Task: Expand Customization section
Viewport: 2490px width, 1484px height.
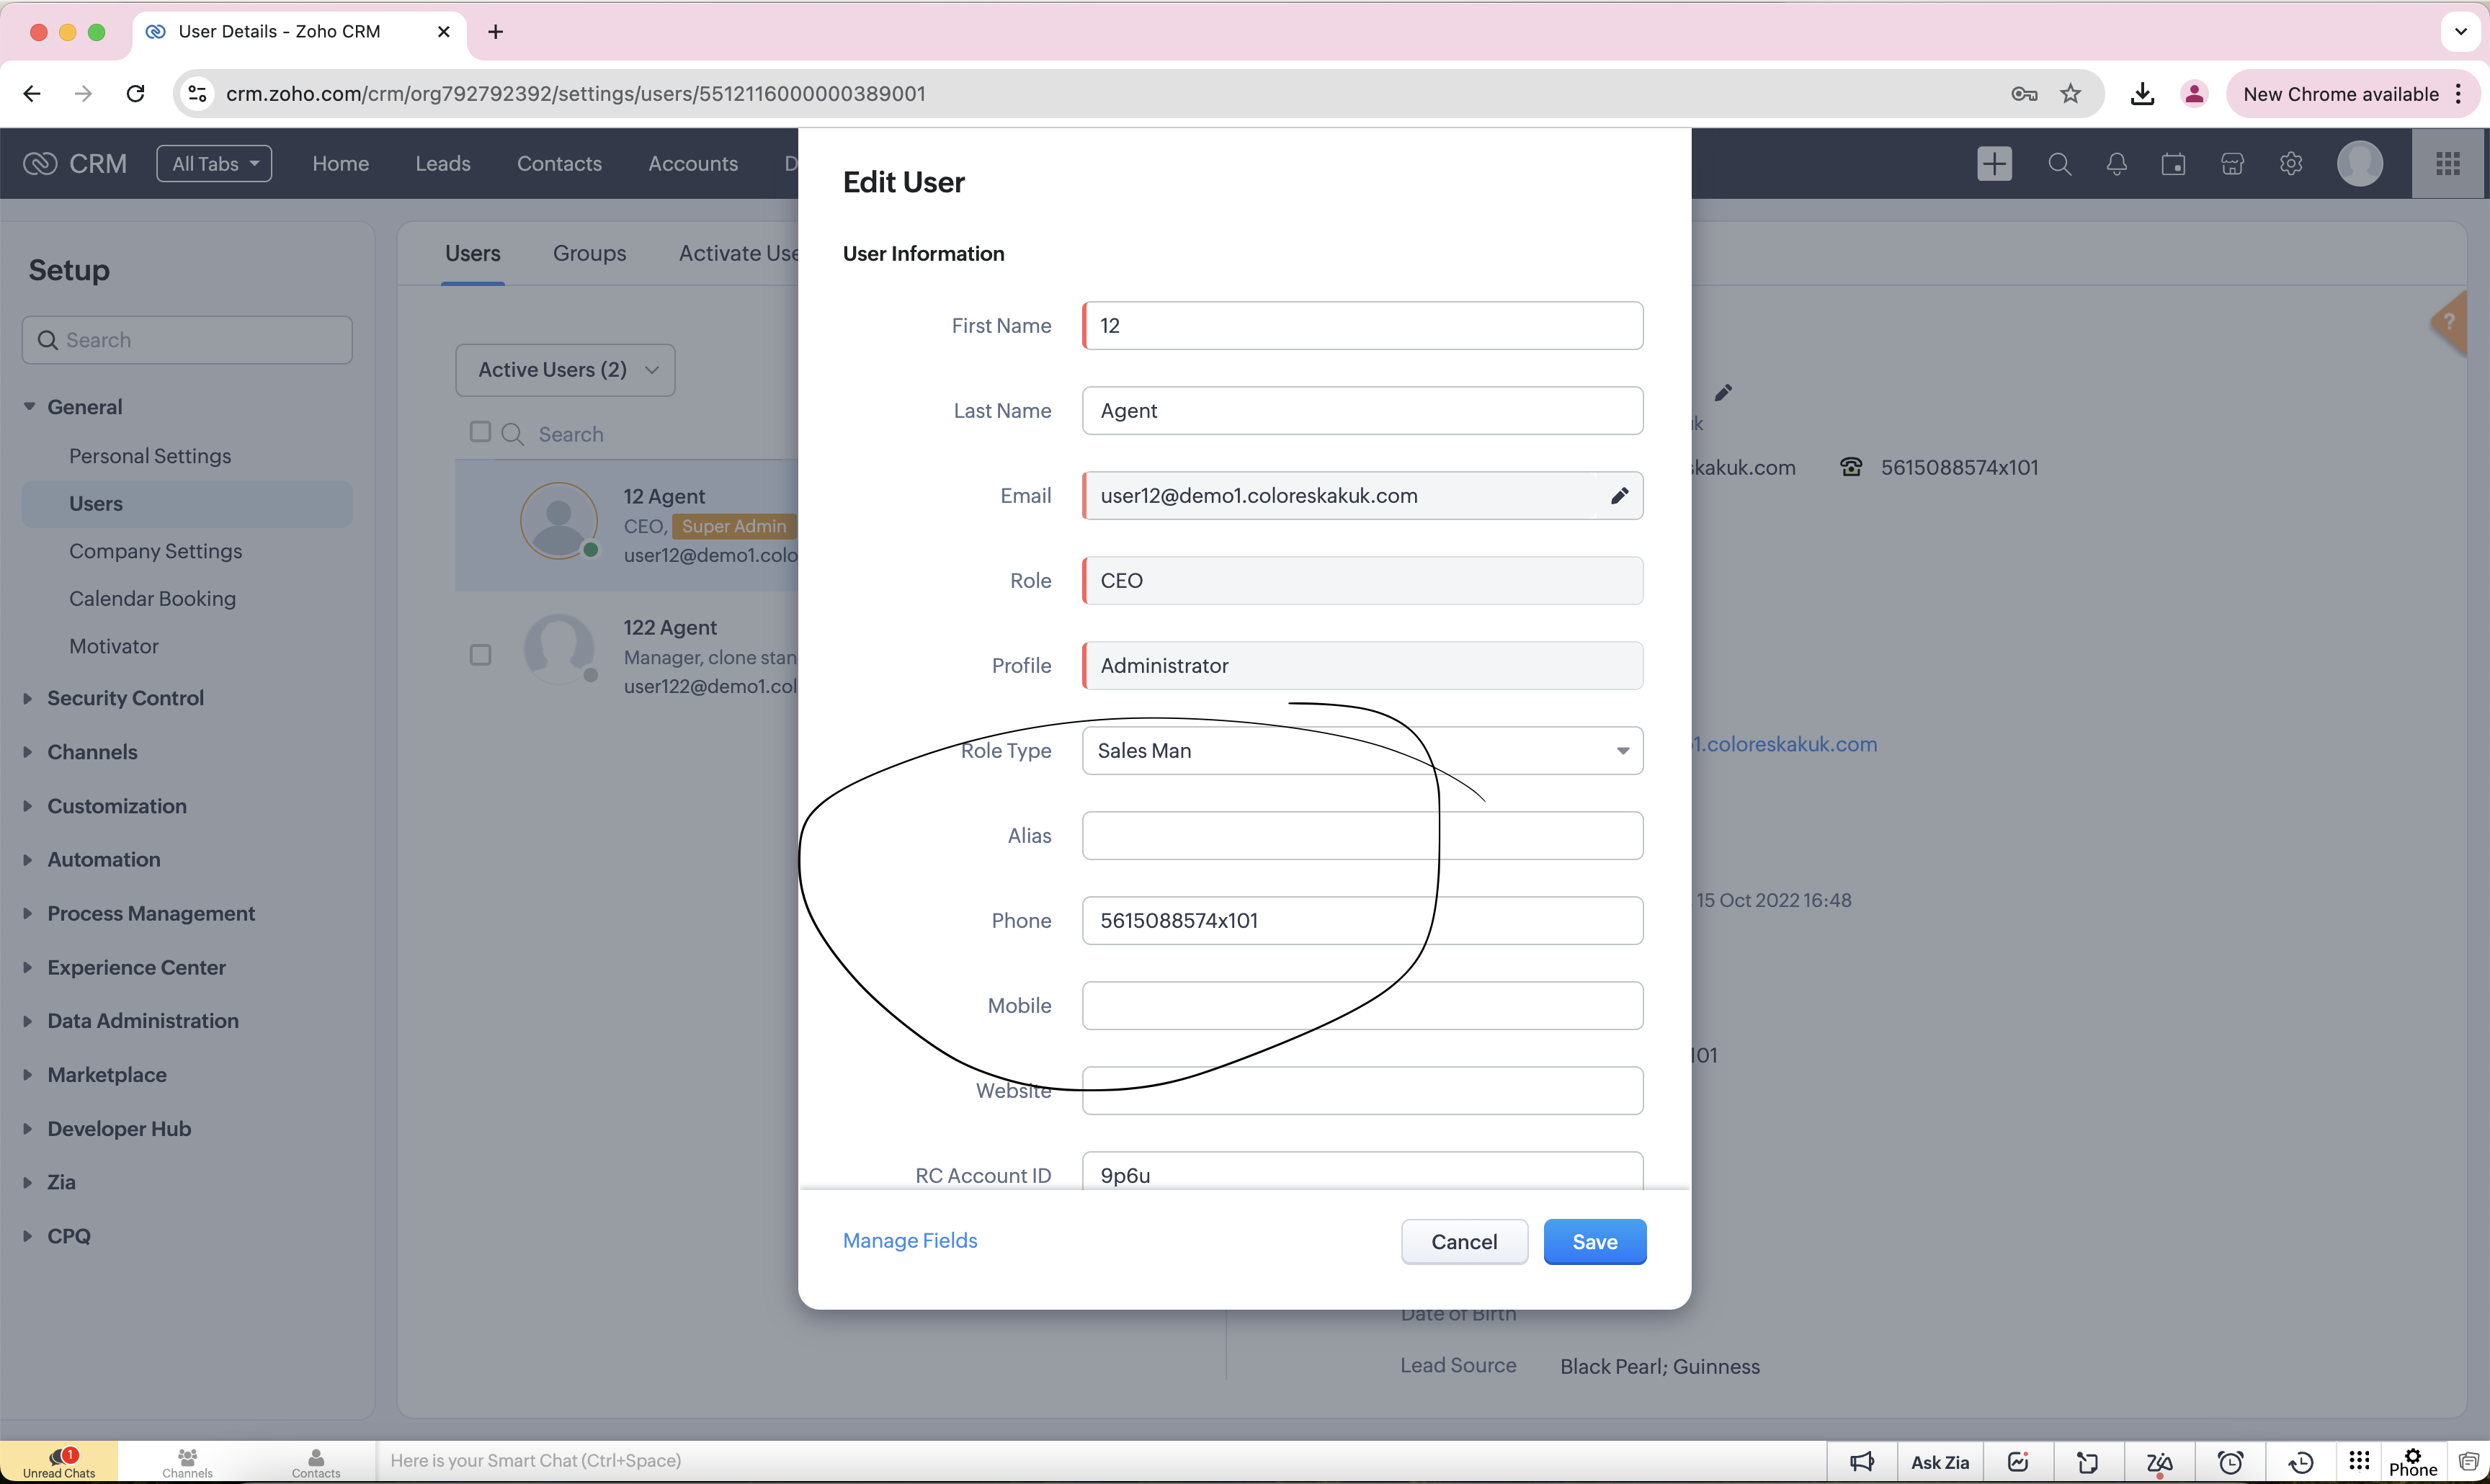Action: coord(28,806)
